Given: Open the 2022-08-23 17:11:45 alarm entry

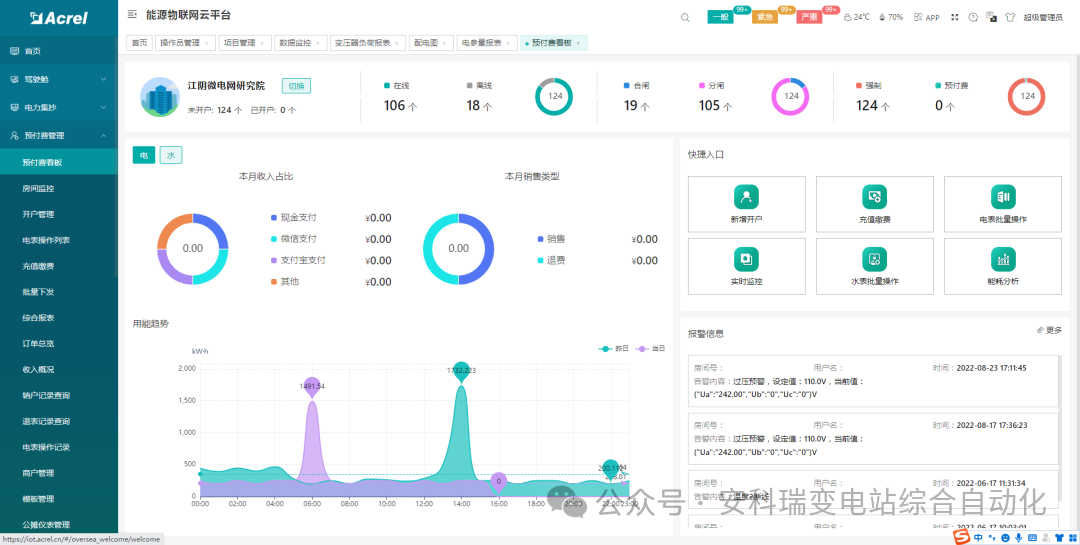Looking at the screenshot, I should (x=874, y=381).
